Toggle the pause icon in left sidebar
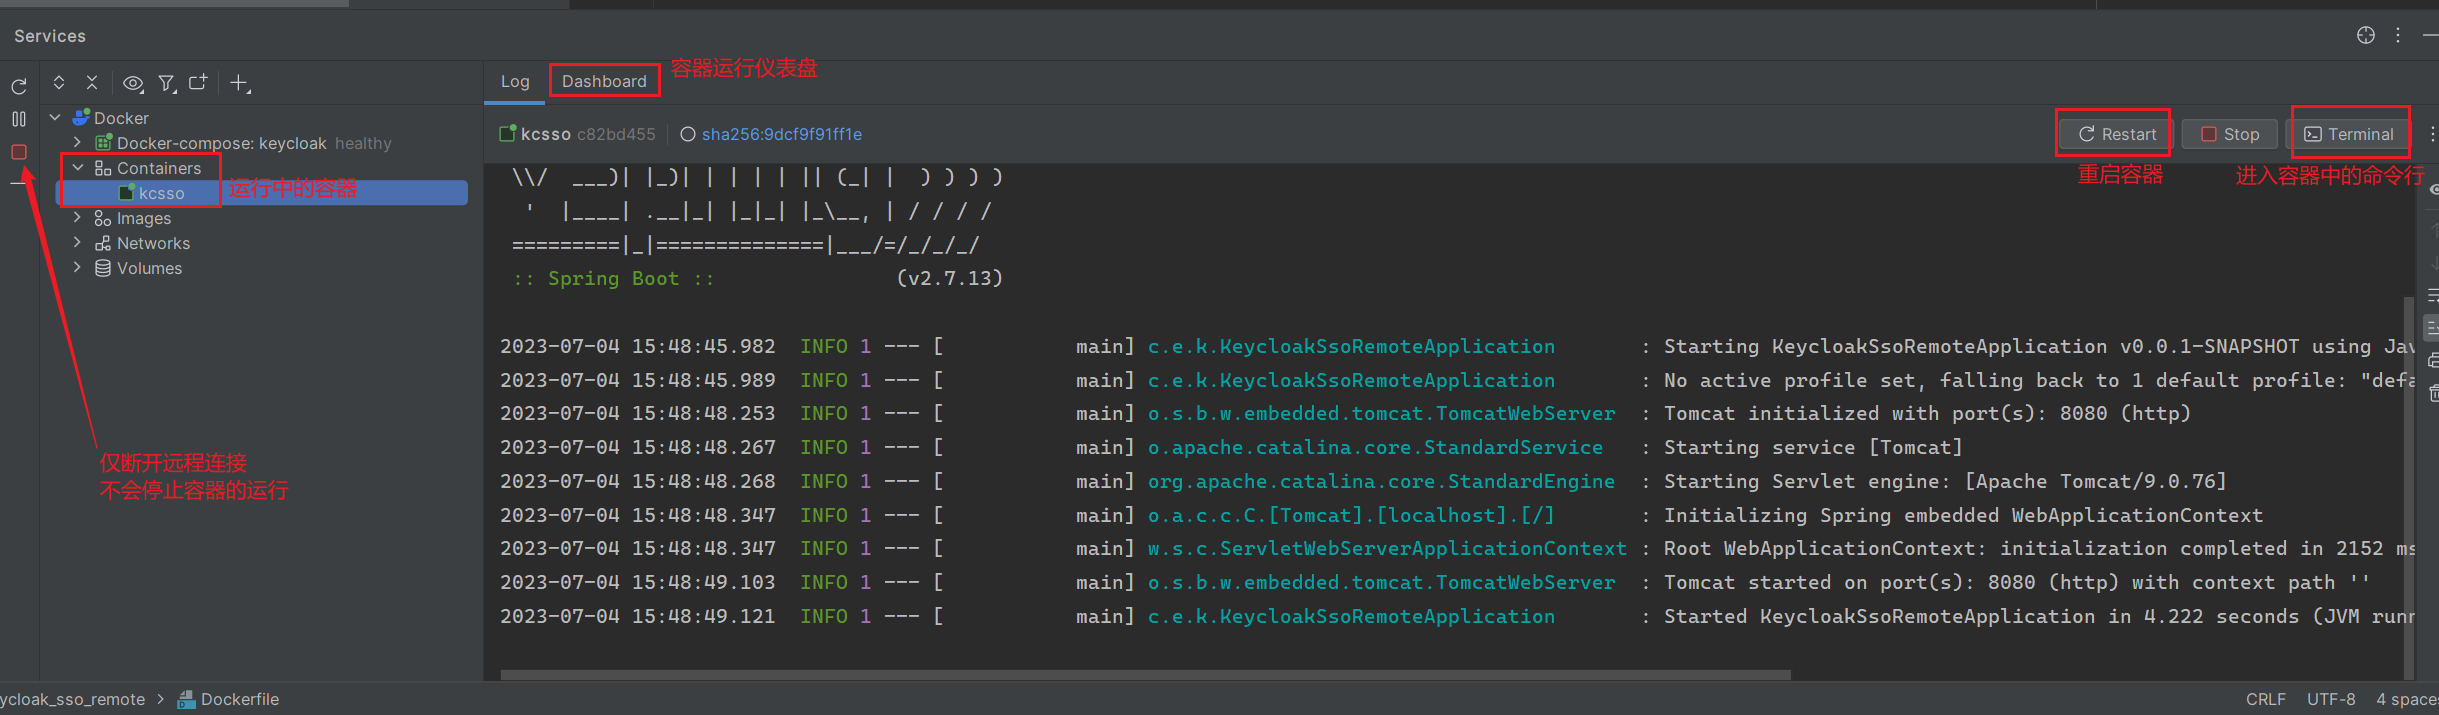This screenshot has width=2439, height=715. (19, 119)
